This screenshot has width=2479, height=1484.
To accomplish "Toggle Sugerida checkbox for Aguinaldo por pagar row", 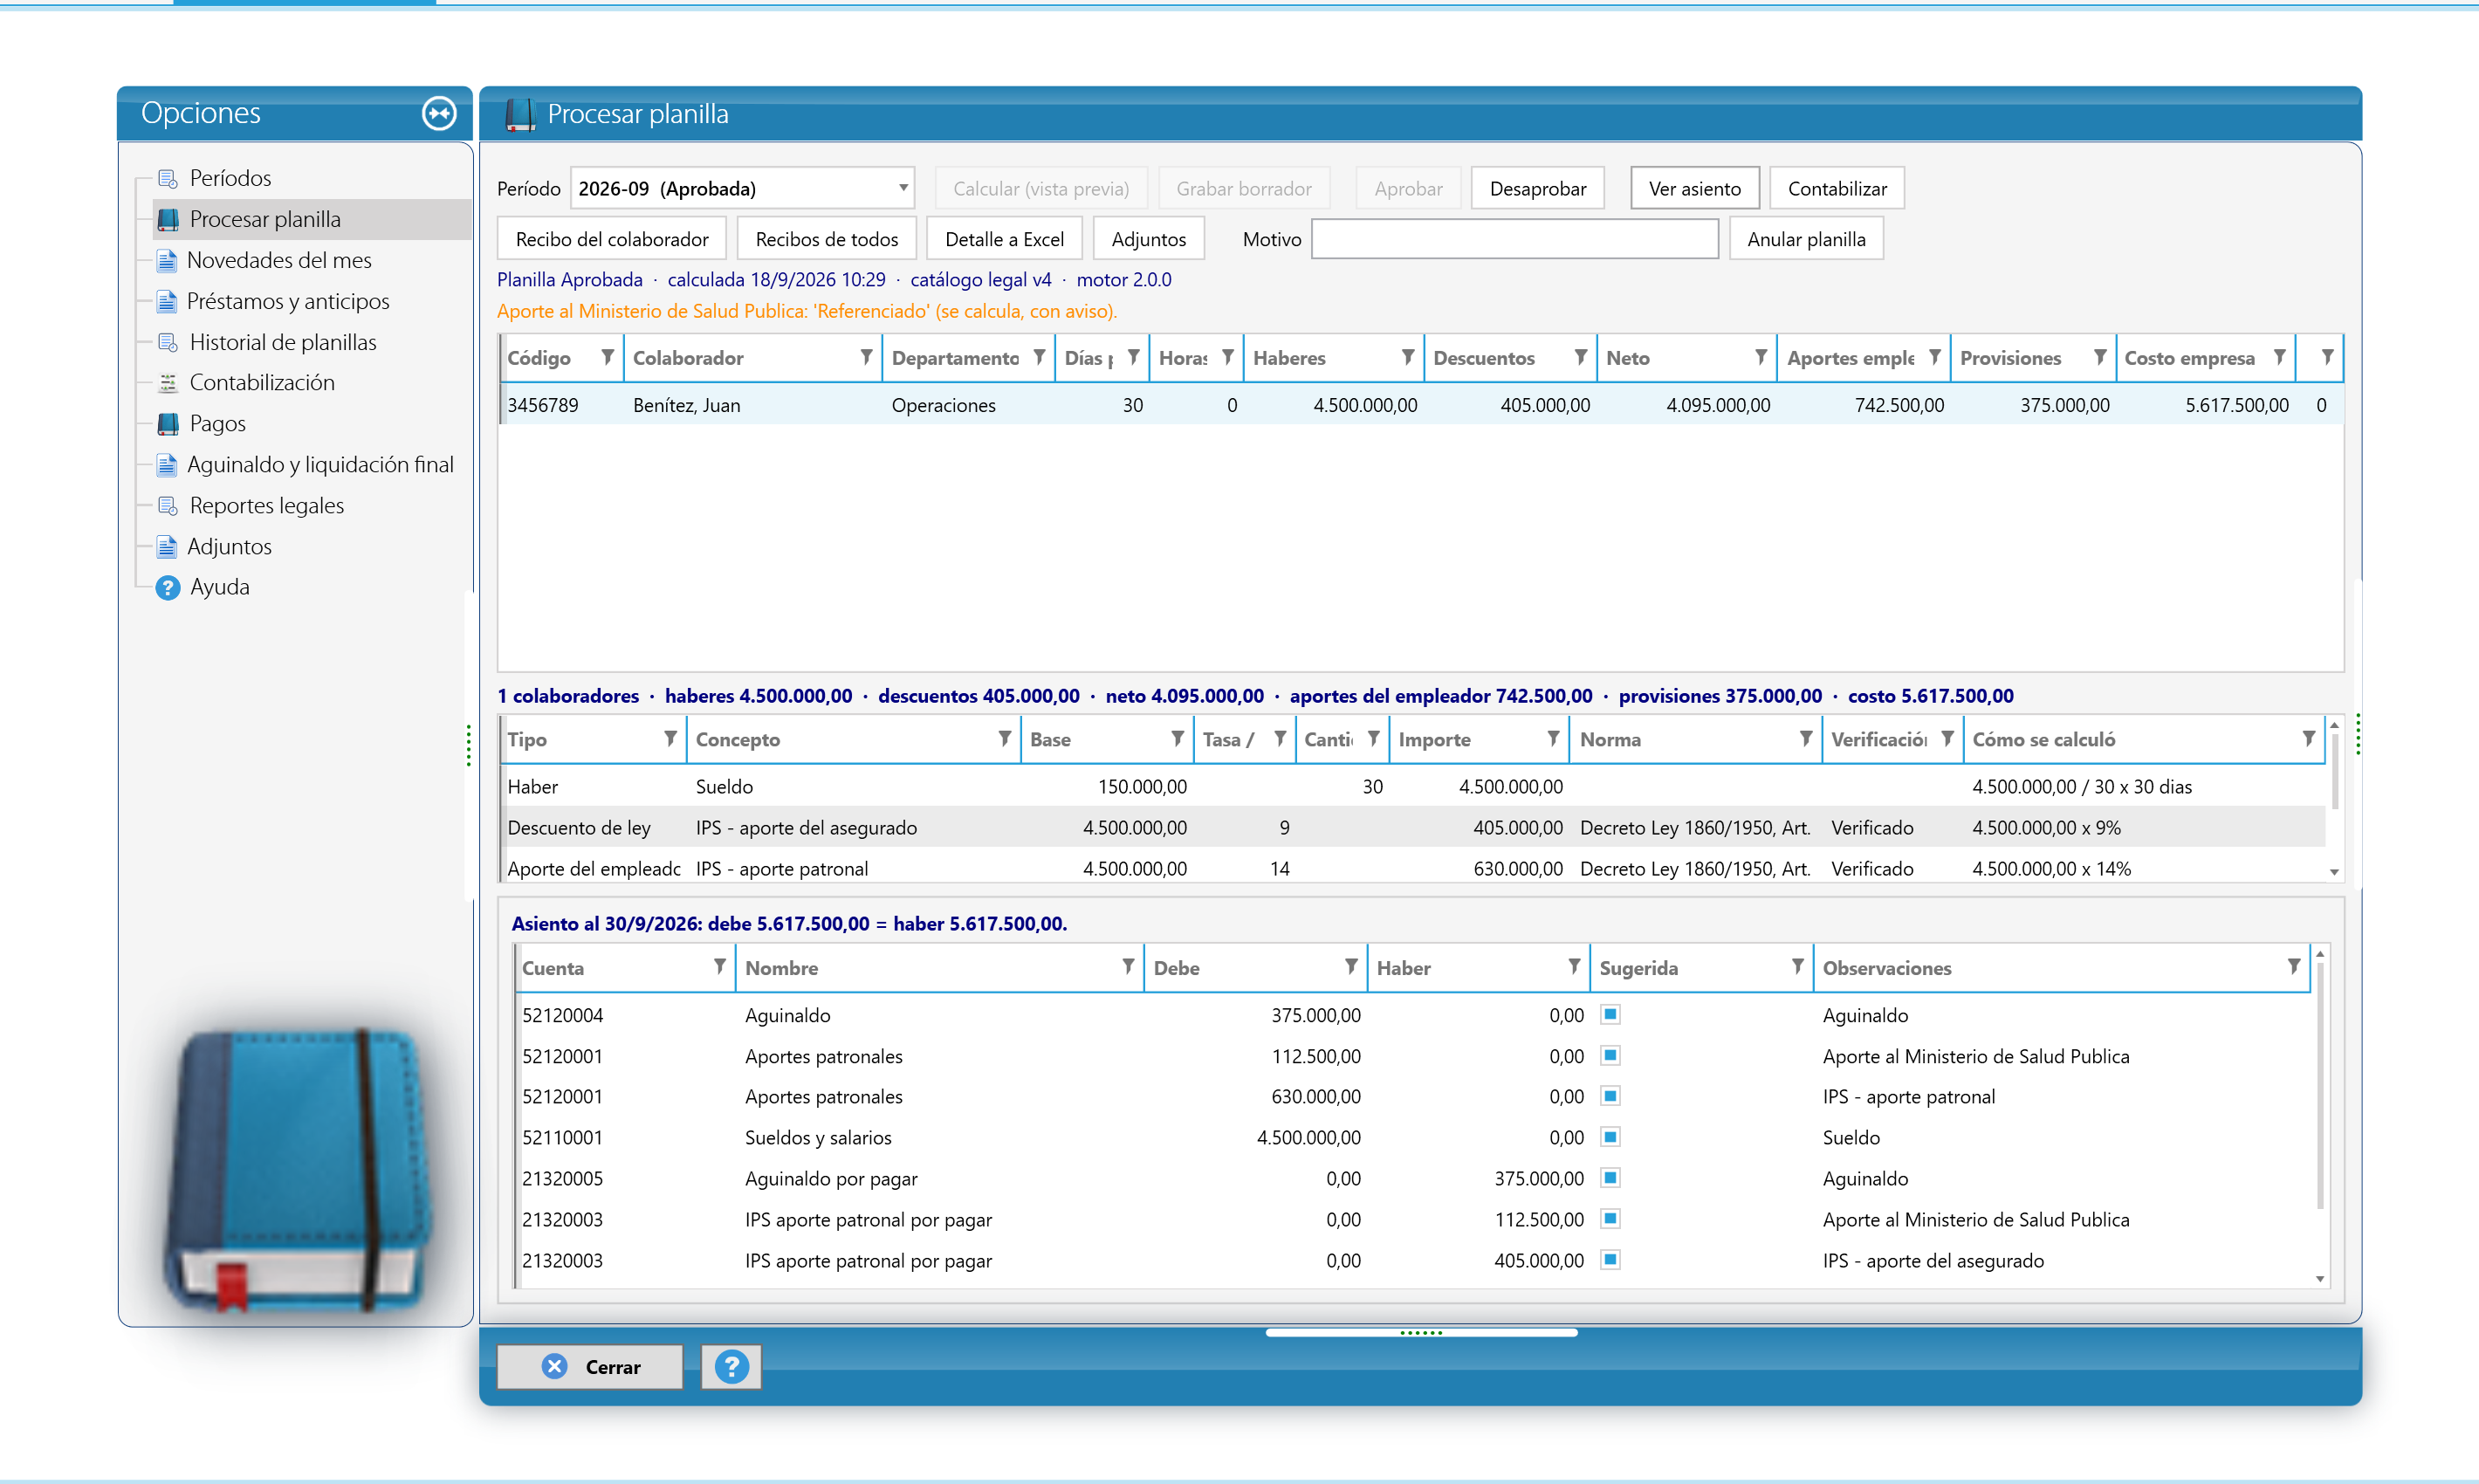I will tap(1610, 1178).
